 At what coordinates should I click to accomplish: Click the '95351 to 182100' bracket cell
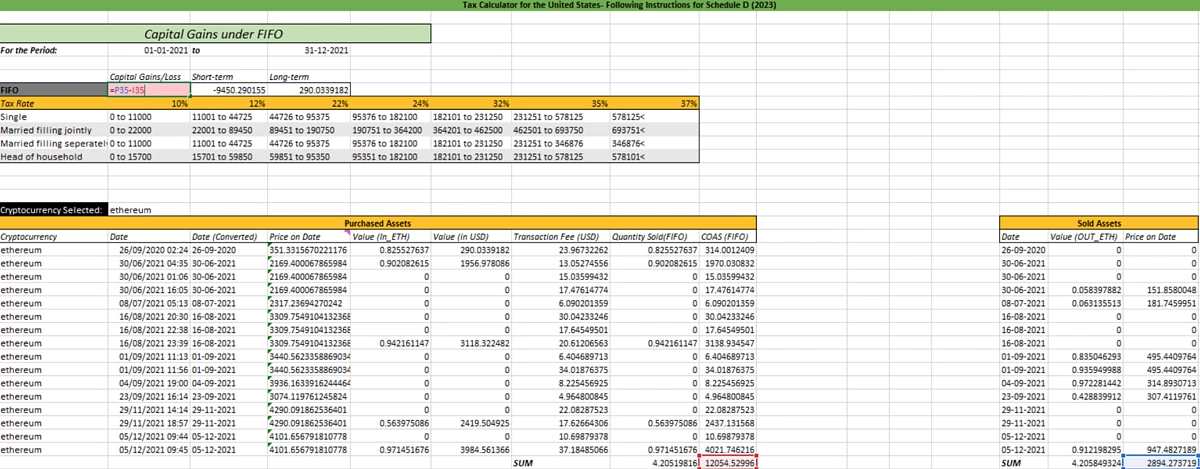pyautogui.click(x=390, y=156)
